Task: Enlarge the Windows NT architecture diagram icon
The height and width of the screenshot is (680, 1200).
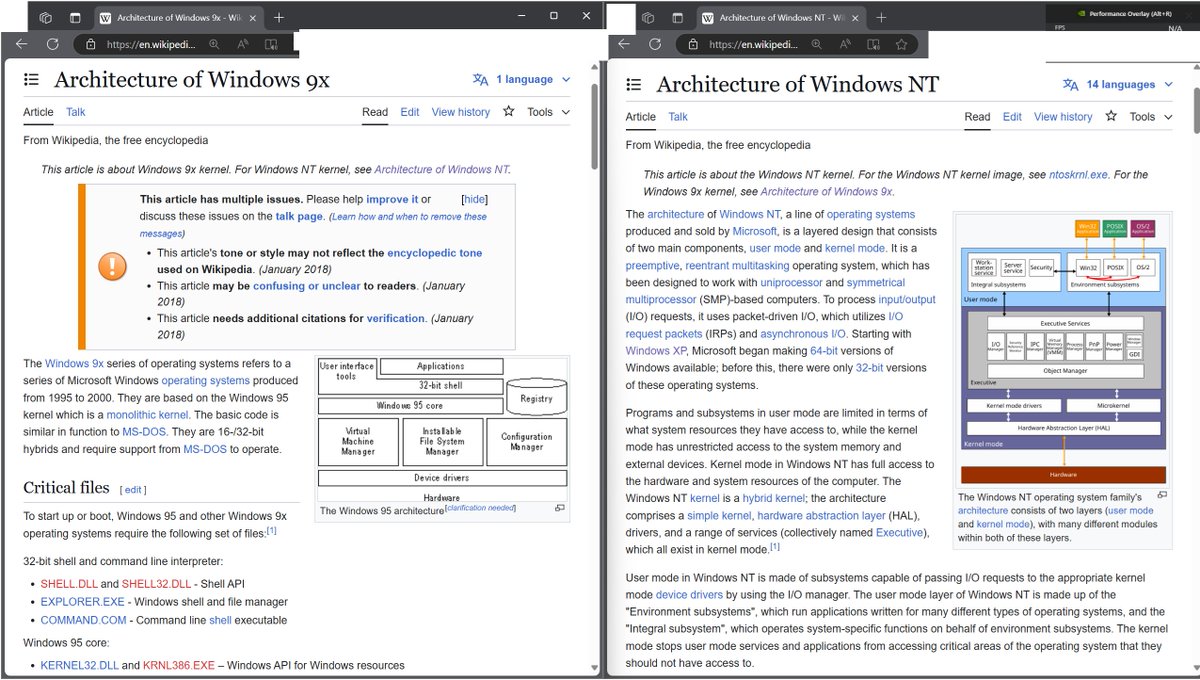Action: pos(1162,495)
